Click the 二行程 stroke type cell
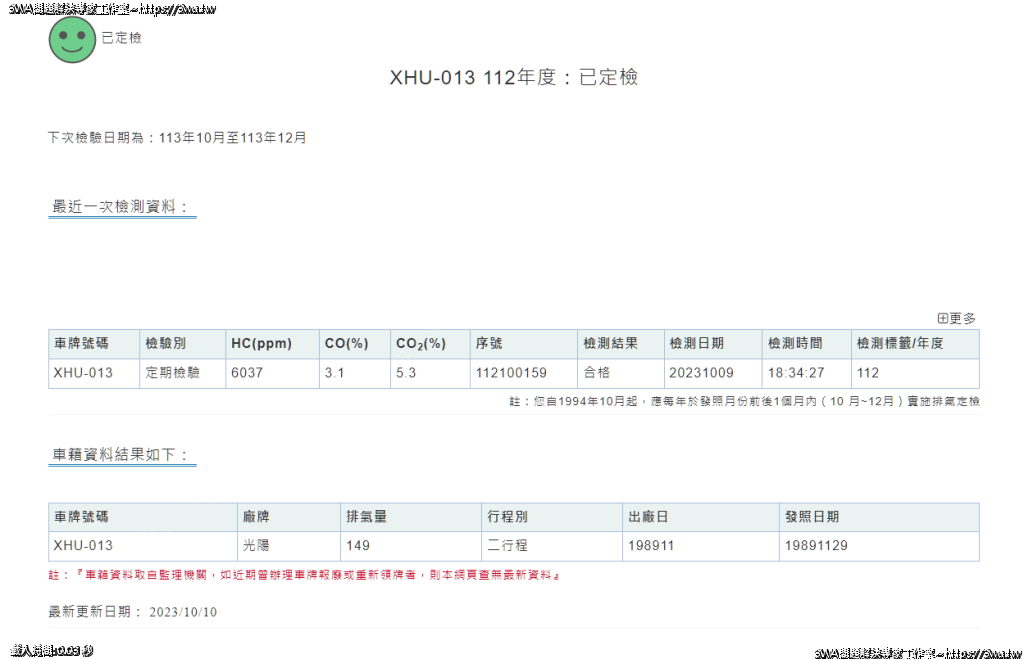The width and height of the screenshot is (1024, 659). click(507, 546)
